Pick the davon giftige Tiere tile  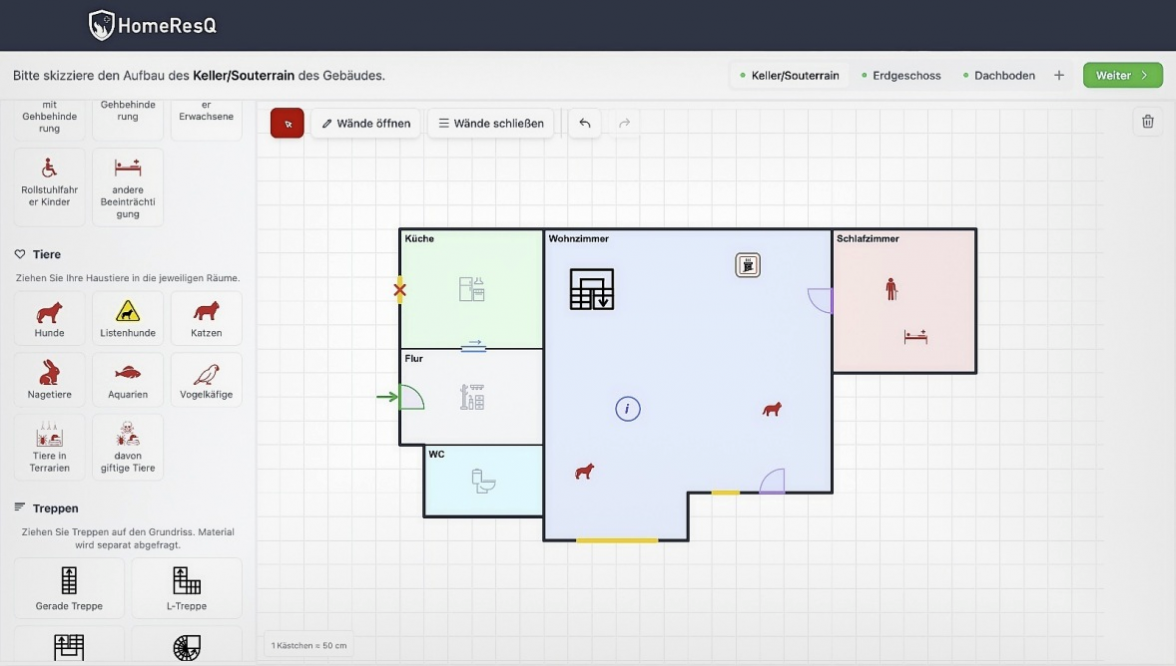coord(128,447)
